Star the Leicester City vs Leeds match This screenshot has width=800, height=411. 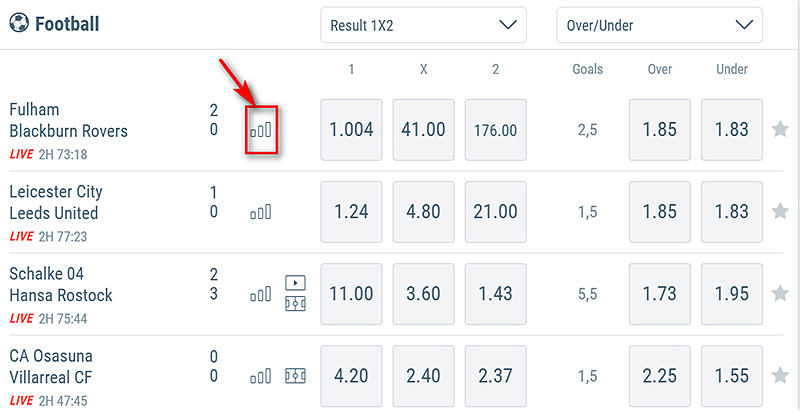780,212
